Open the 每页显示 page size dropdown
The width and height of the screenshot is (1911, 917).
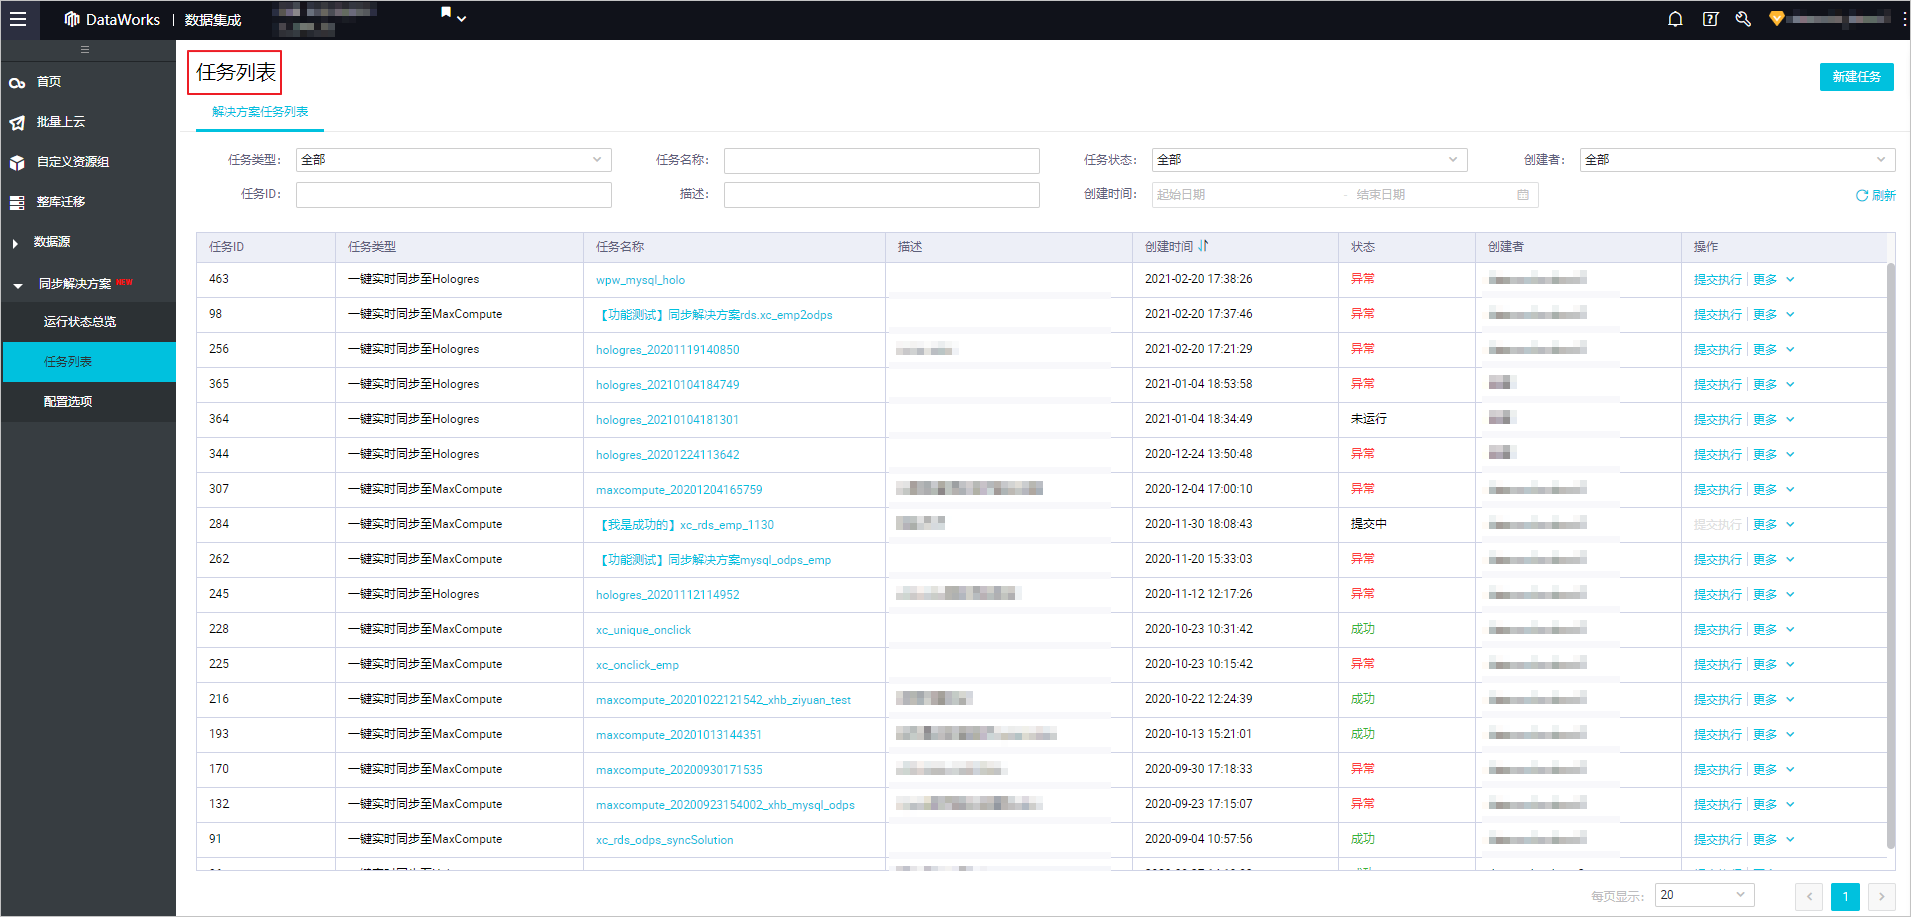coord(1705,895)
